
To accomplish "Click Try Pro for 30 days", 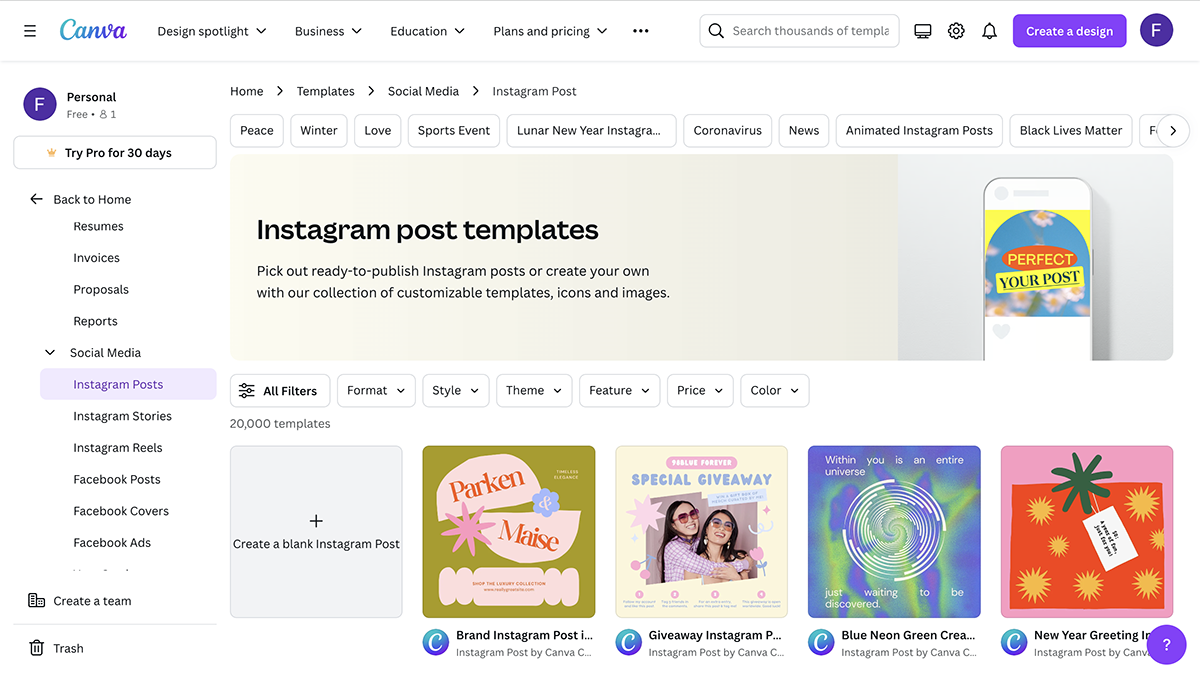I will click(x=114, y=152).
